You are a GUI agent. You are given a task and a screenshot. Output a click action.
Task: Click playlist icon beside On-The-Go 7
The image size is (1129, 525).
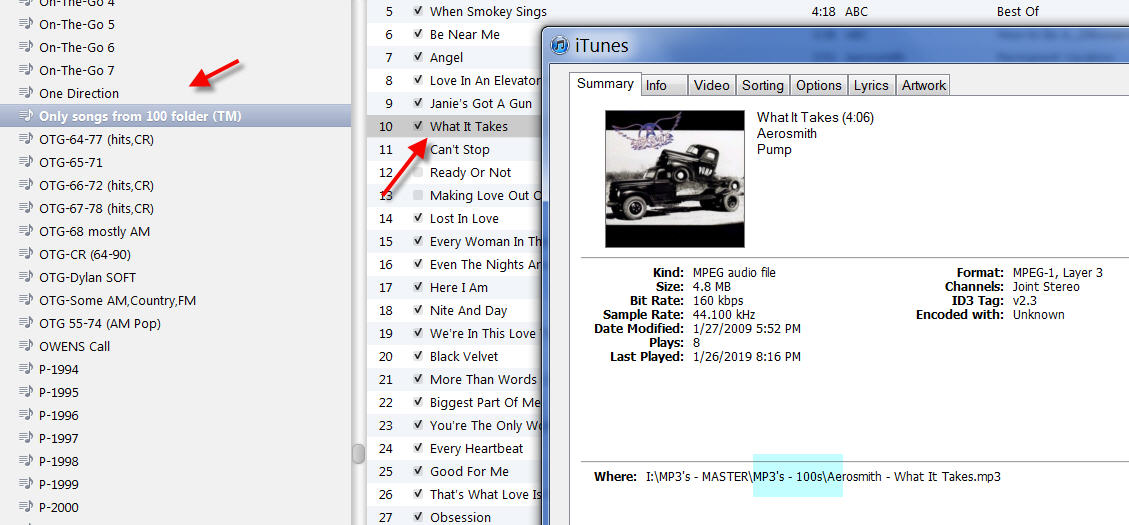point(27,70)
